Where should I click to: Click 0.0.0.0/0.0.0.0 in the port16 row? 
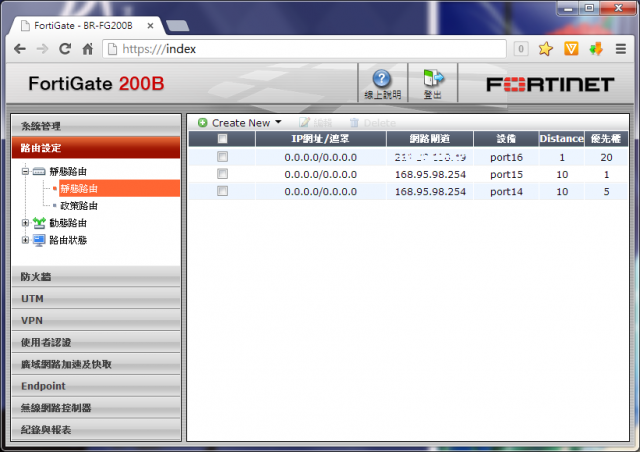pyautogui.click(x=320, y=157)
